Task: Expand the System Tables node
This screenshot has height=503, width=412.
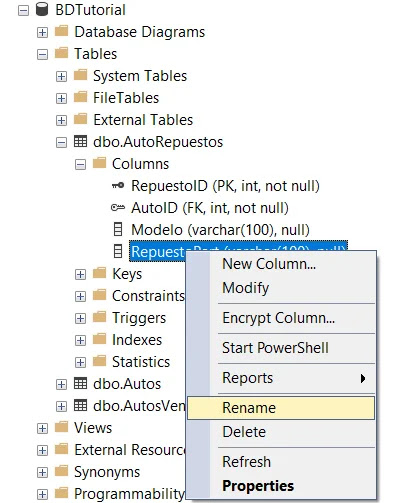Action: (x=61, y=77)
